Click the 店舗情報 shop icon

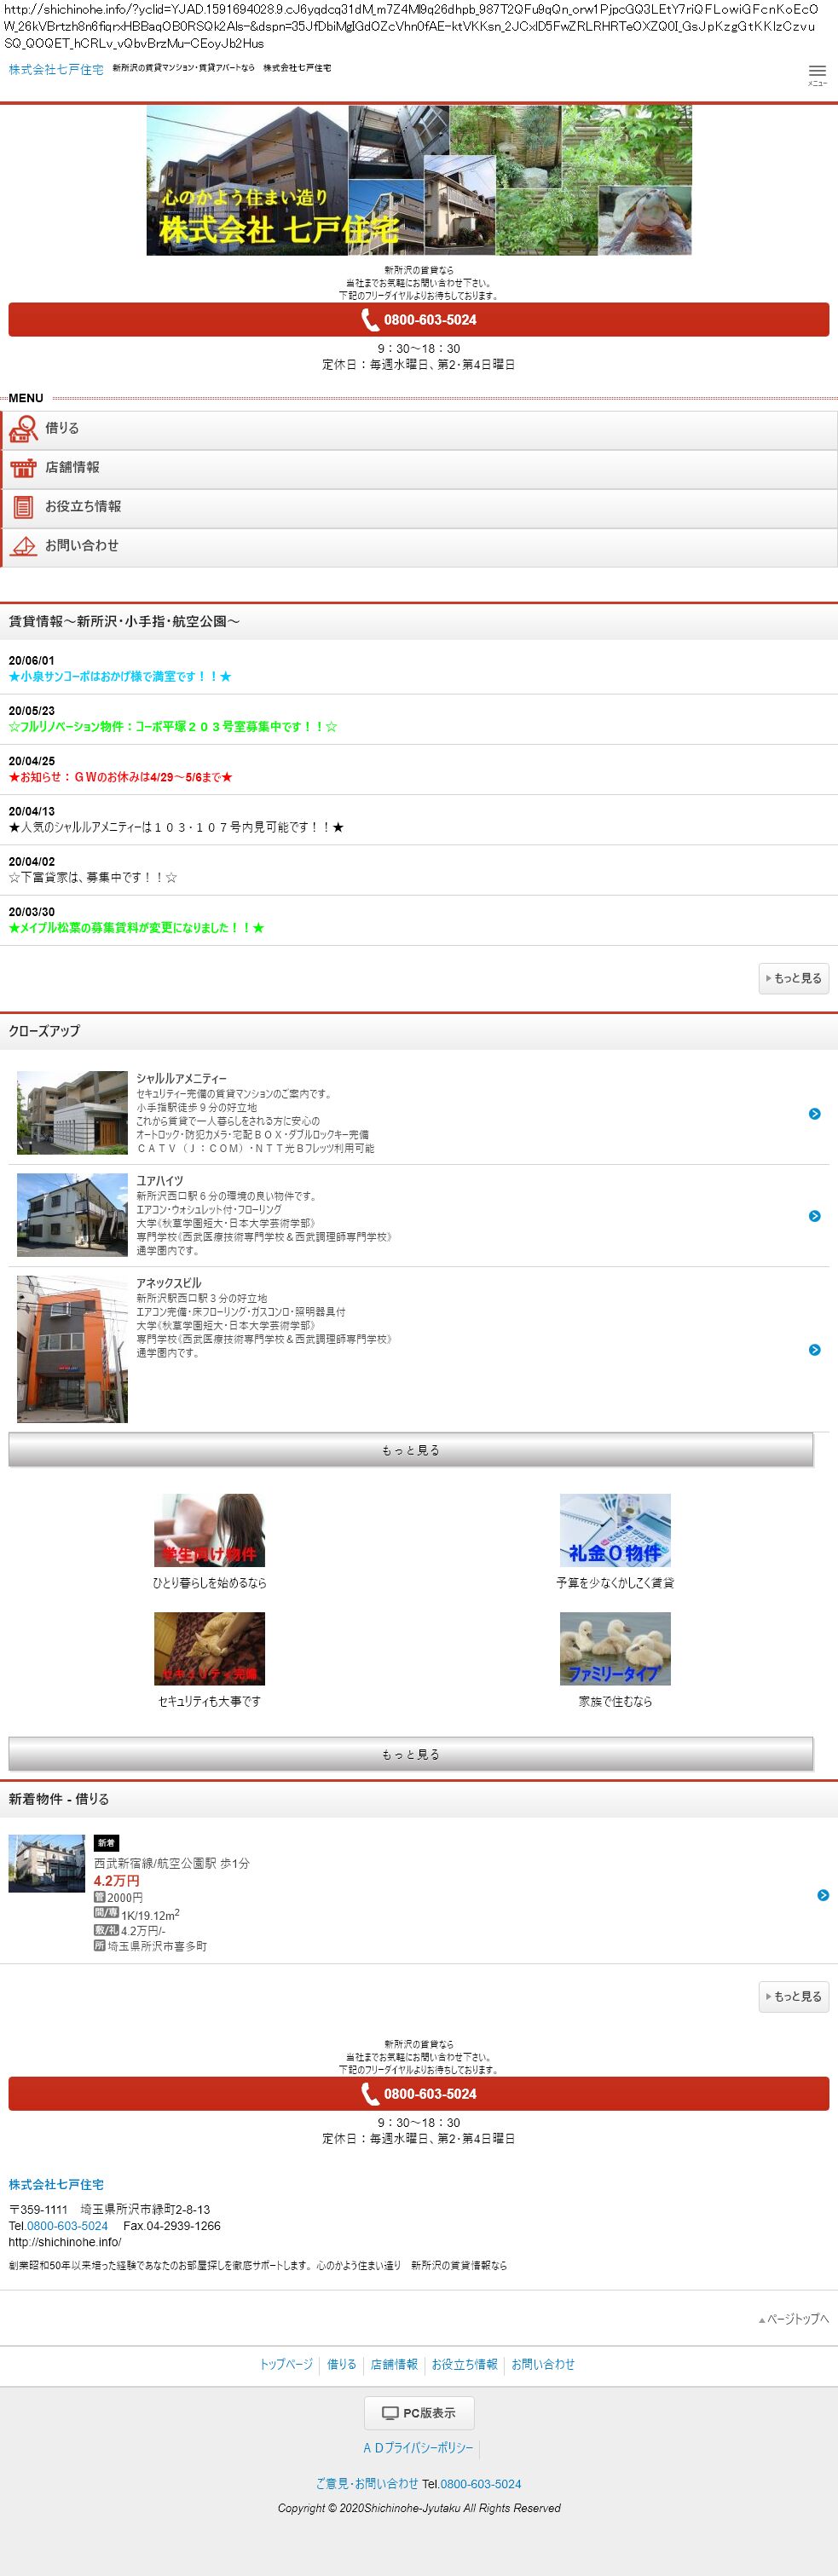tap(23, 468)
